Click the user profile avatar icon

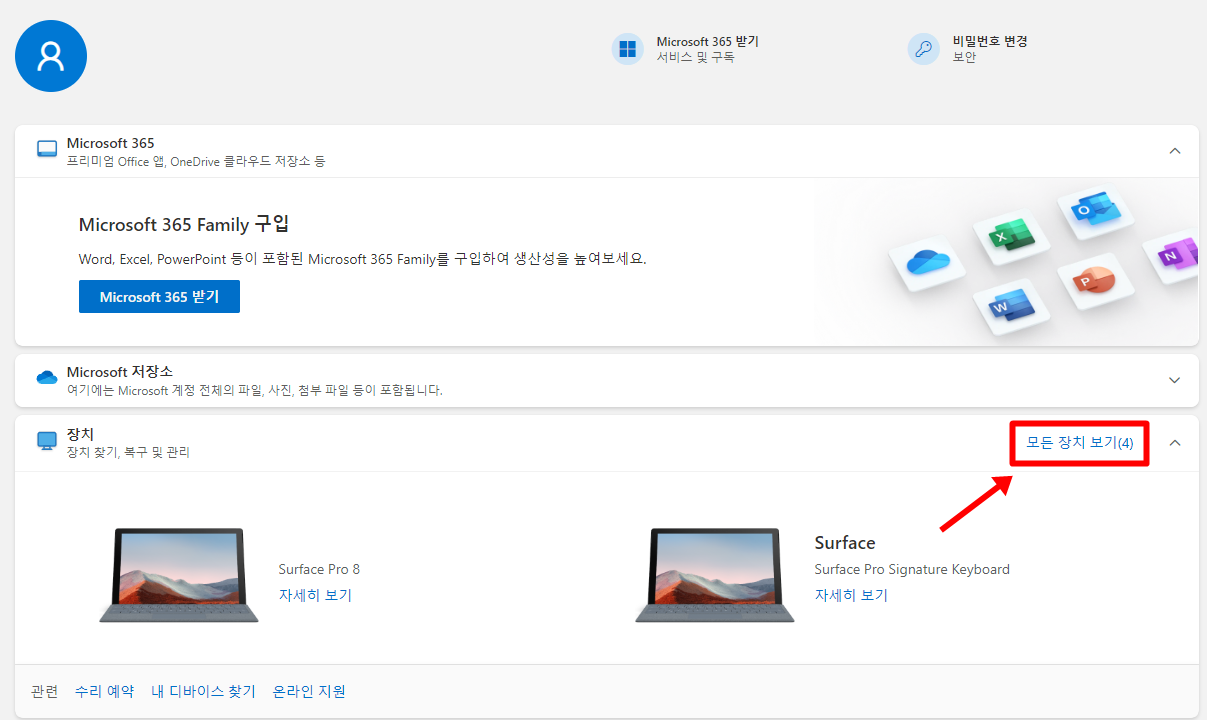(51, 56)
